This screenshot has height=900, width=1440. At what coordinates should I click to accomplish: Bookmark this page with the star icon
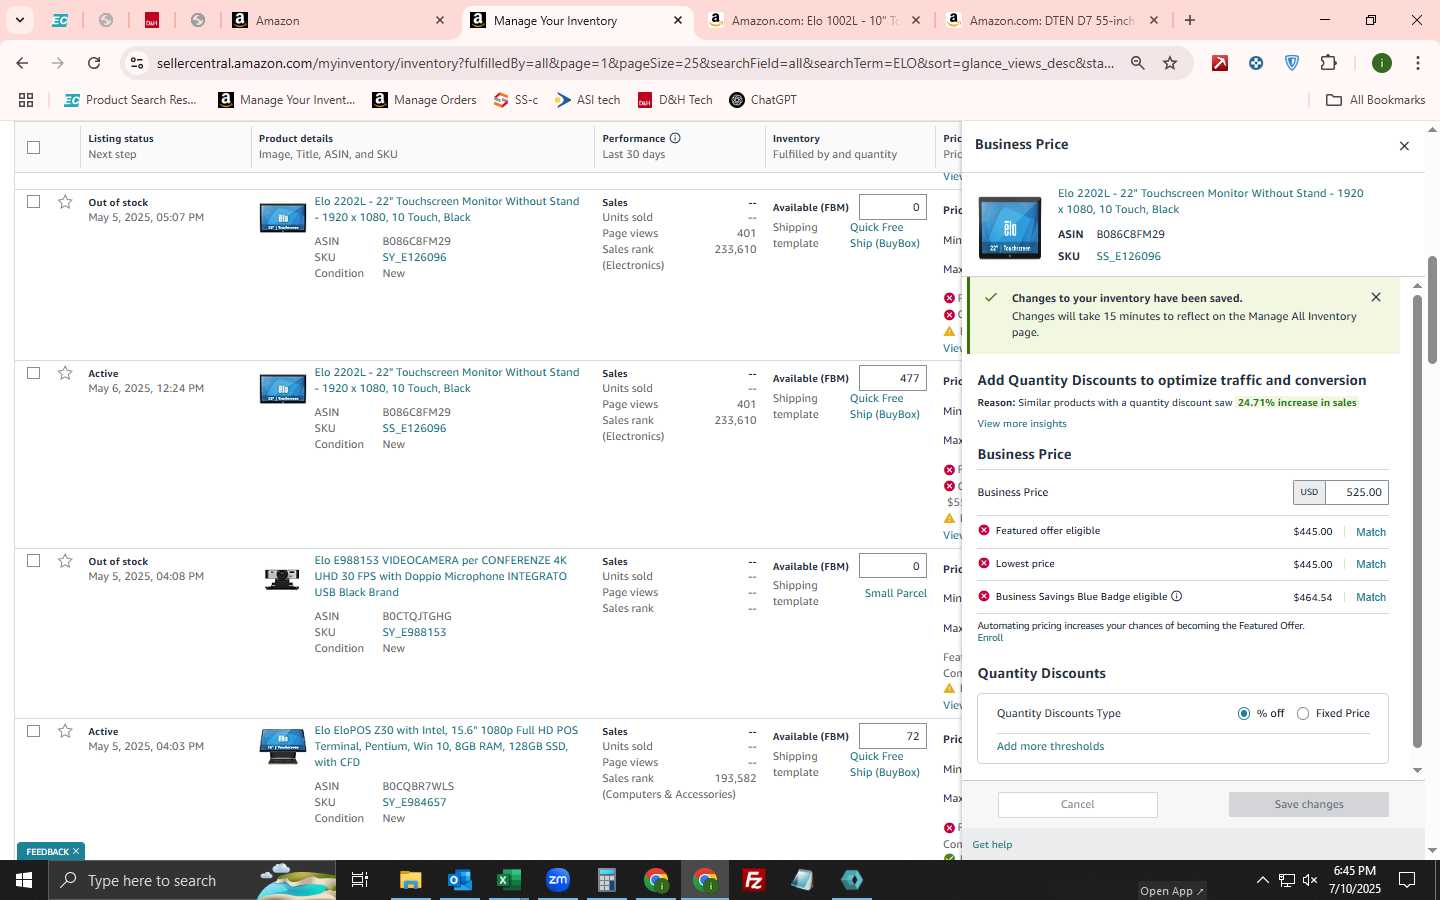1170,63
